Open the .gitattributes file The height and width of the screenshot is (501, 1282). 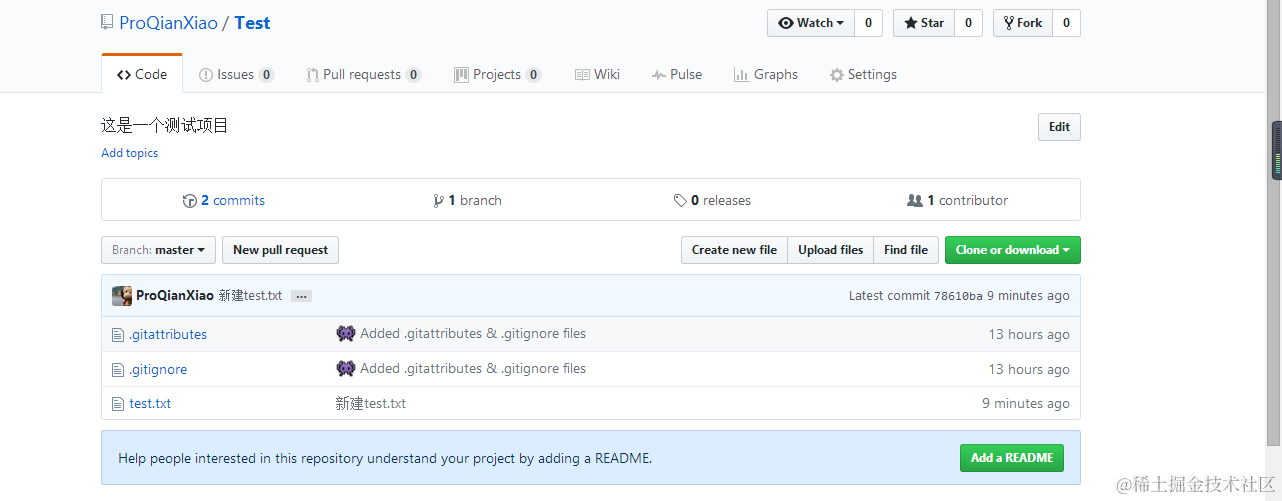(x=168, y=335)
